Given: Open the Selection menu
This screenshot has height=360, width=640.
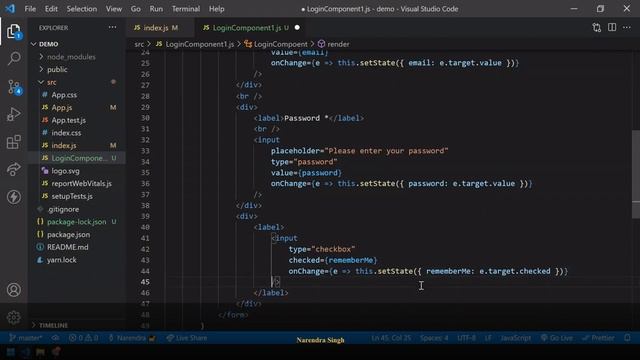Looking at the screenshot, I should point(82,9).
